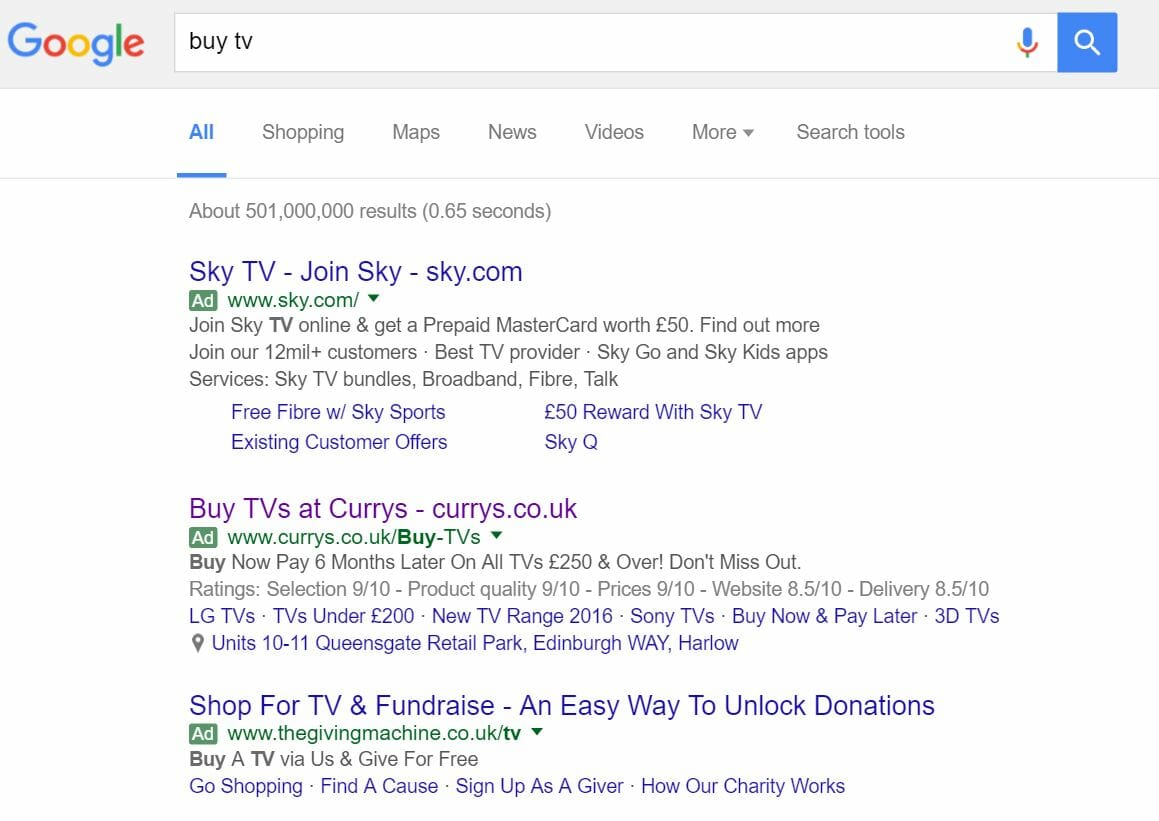The height and width of the screenshot is (821, 1159).
Task: Click the 'Go Shopping' sitelink
Action: coord(246,786)
